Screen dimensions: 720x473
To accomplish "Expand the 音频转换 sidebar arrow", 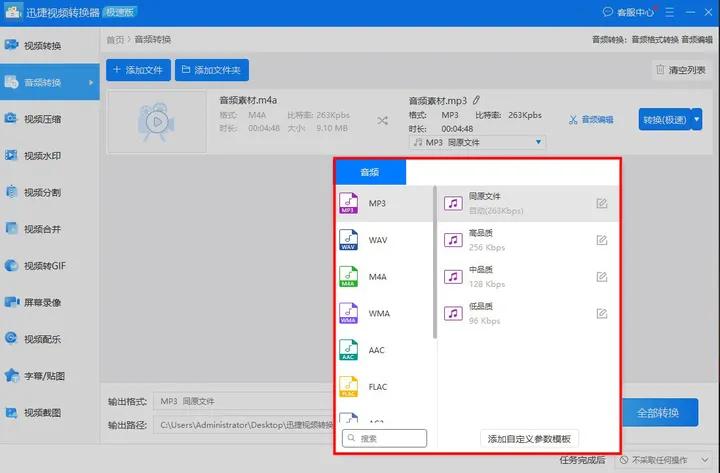I will coord(91,83).
